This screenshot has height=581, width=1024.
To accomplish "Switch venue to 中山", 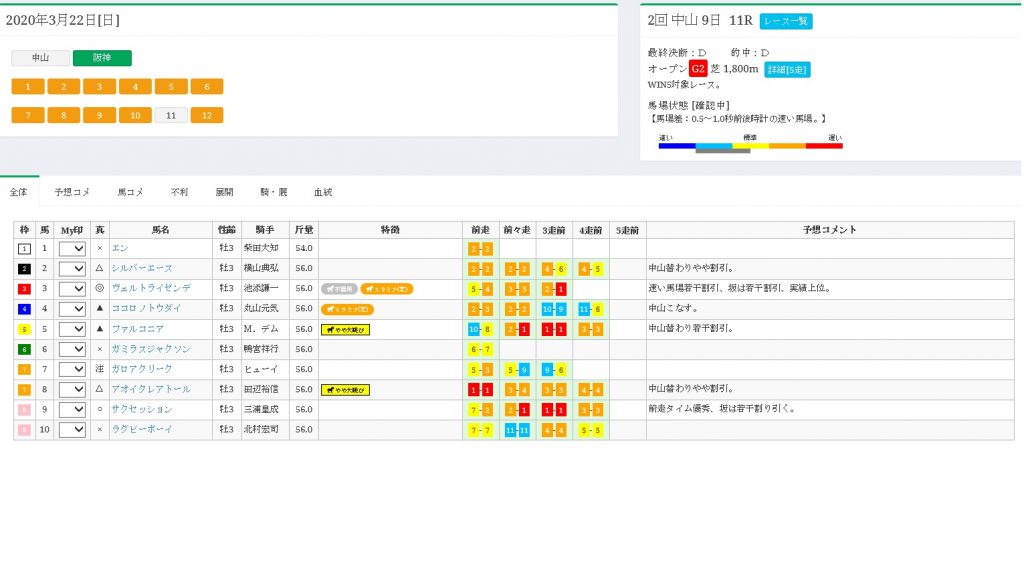I will tap(40, 58).
